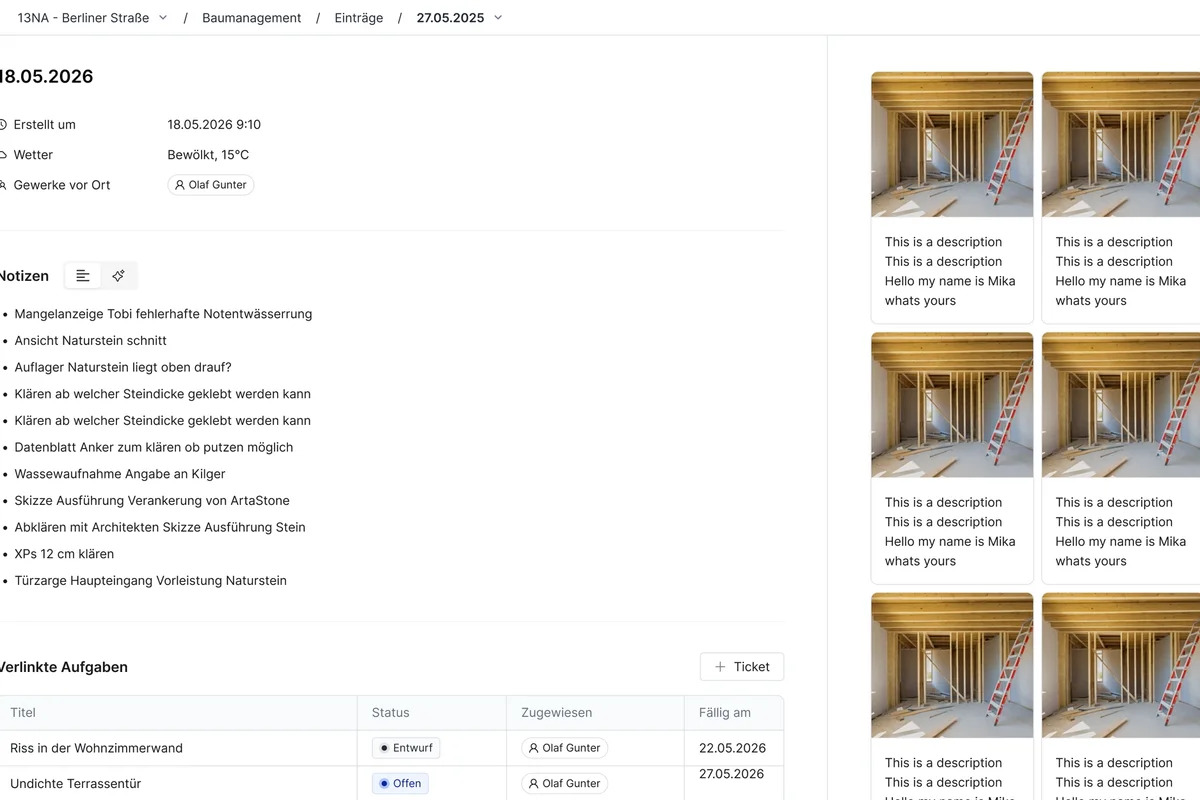Click note Abklären mit Architekten Skizze Ausführung Stein
1200x800 pixels.
coord(160,527)
